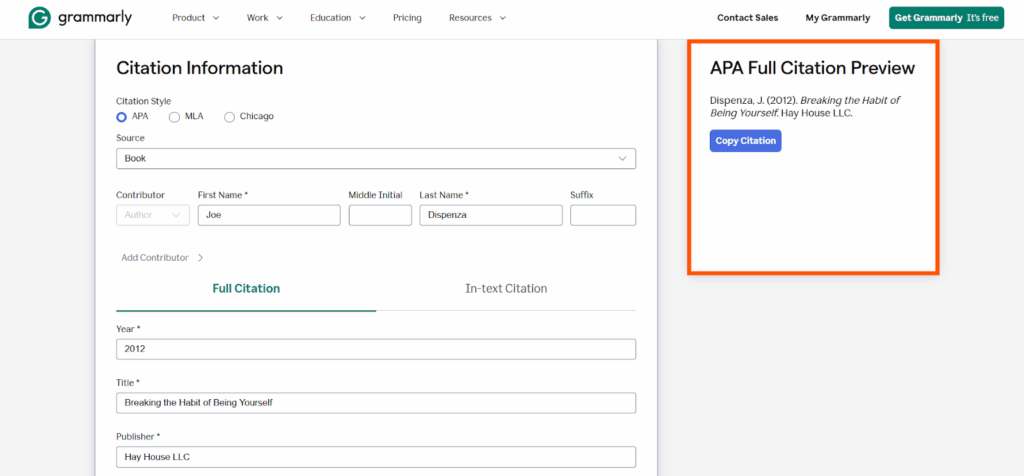The width and height of the screenshot is (1024, 476).
Task: Open the Work menu
Action: pyautogui.click(x=264, y=18)
